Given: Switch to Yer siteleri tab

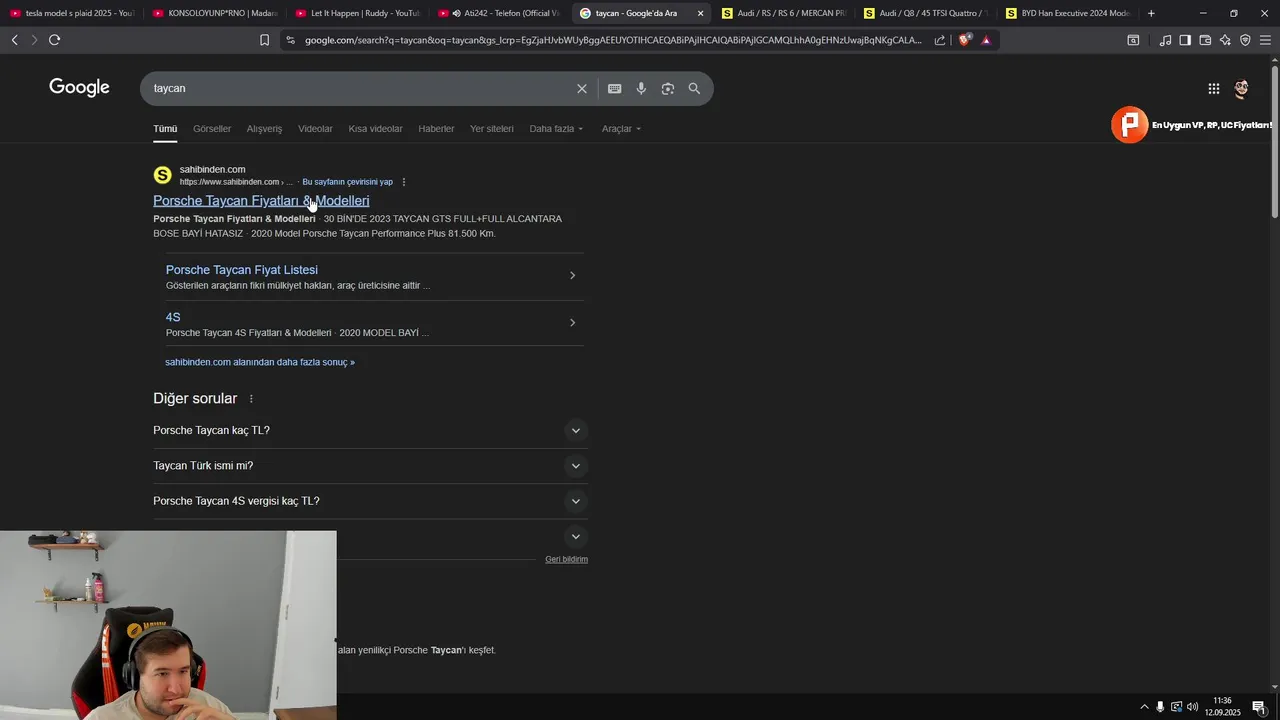Looking at the screenshot, I should (x=492, y=129).
